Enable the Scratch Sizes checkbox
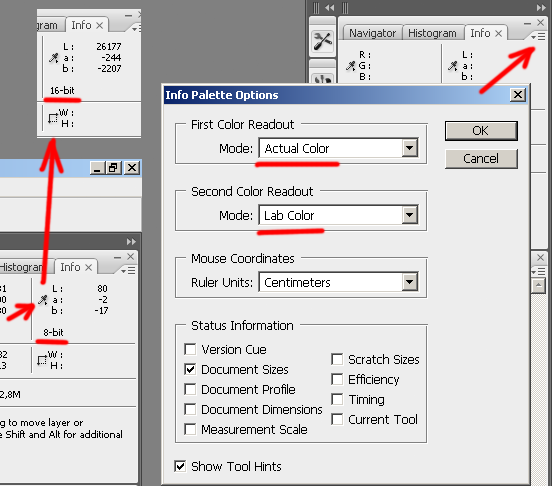Viewport: 552px width, 486px height. tap(337, 359)
